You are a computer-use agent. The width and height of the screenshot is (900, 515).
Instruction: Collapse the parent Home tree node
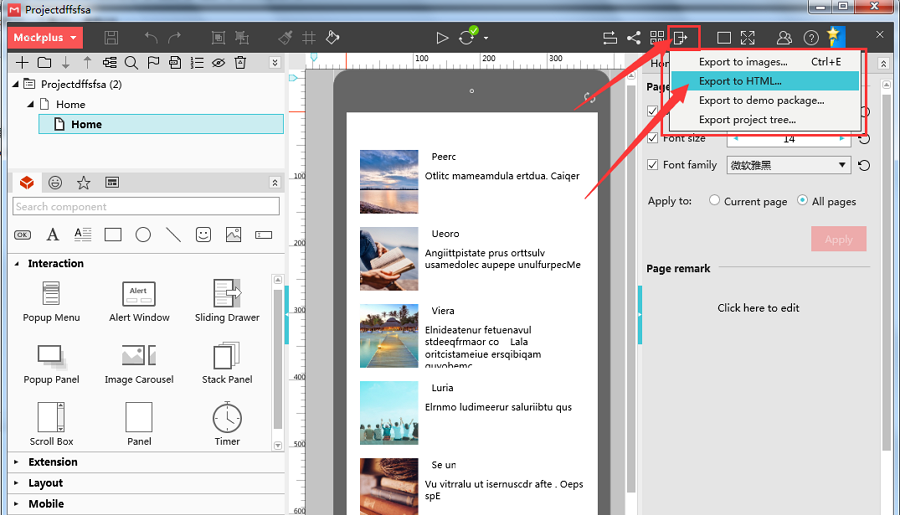click(x=30, y=104)
